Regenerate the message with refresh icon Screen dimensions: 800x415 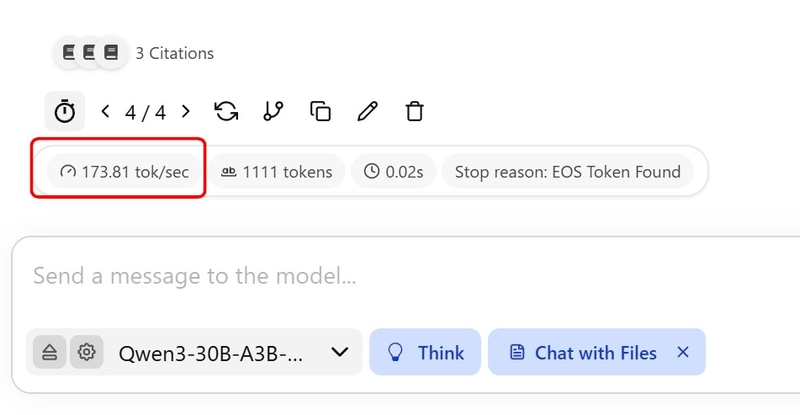coord(226,111)
